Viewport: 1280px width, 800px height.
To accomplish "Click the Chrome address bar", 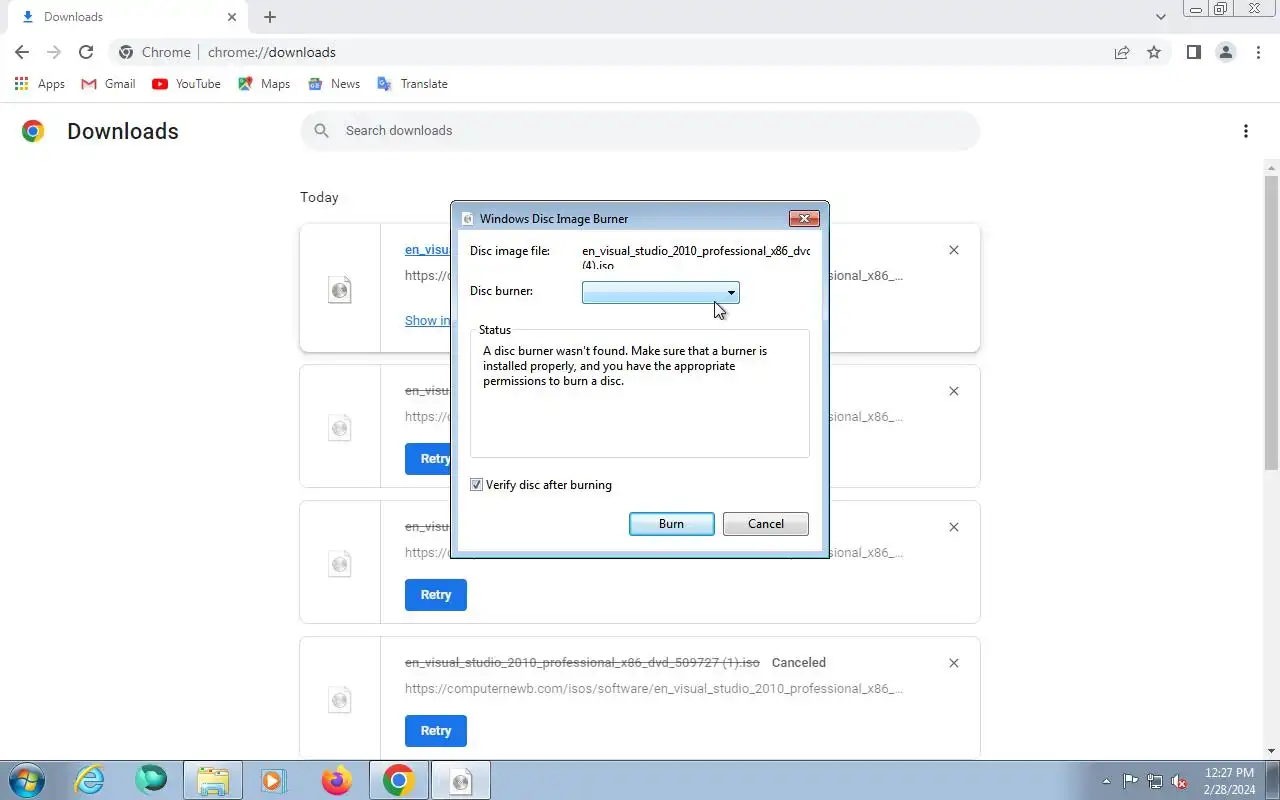I will coord(640,52).
